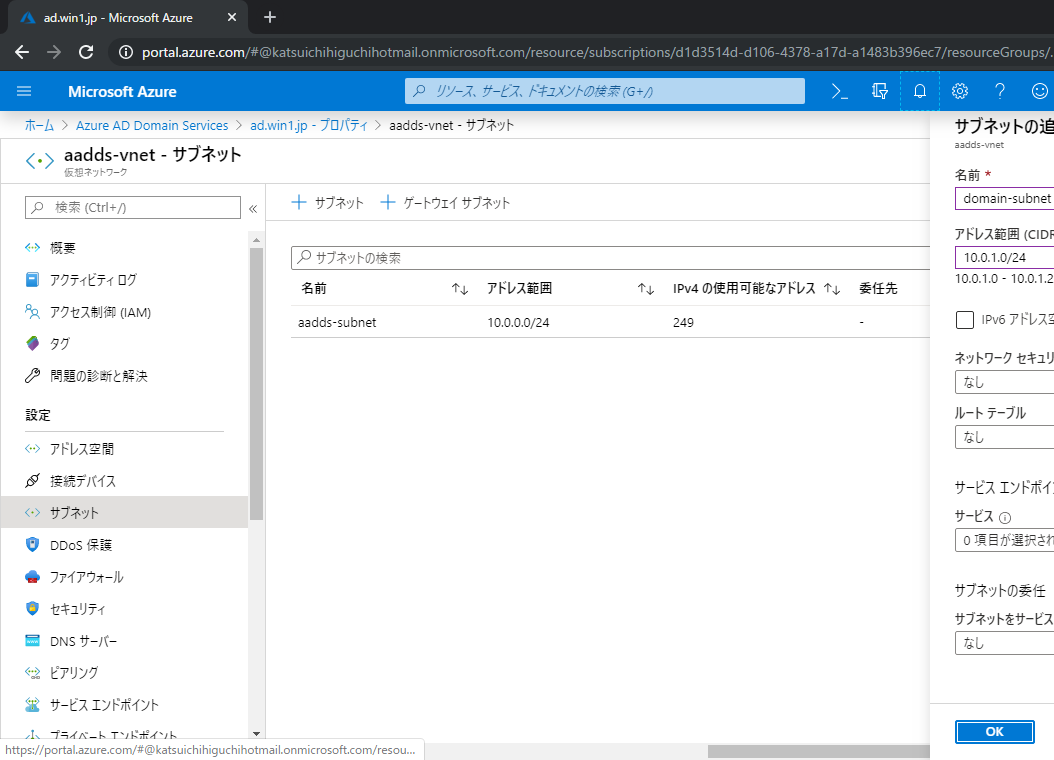Open the サブネットの委任 dropdown

coord(1004,643)
